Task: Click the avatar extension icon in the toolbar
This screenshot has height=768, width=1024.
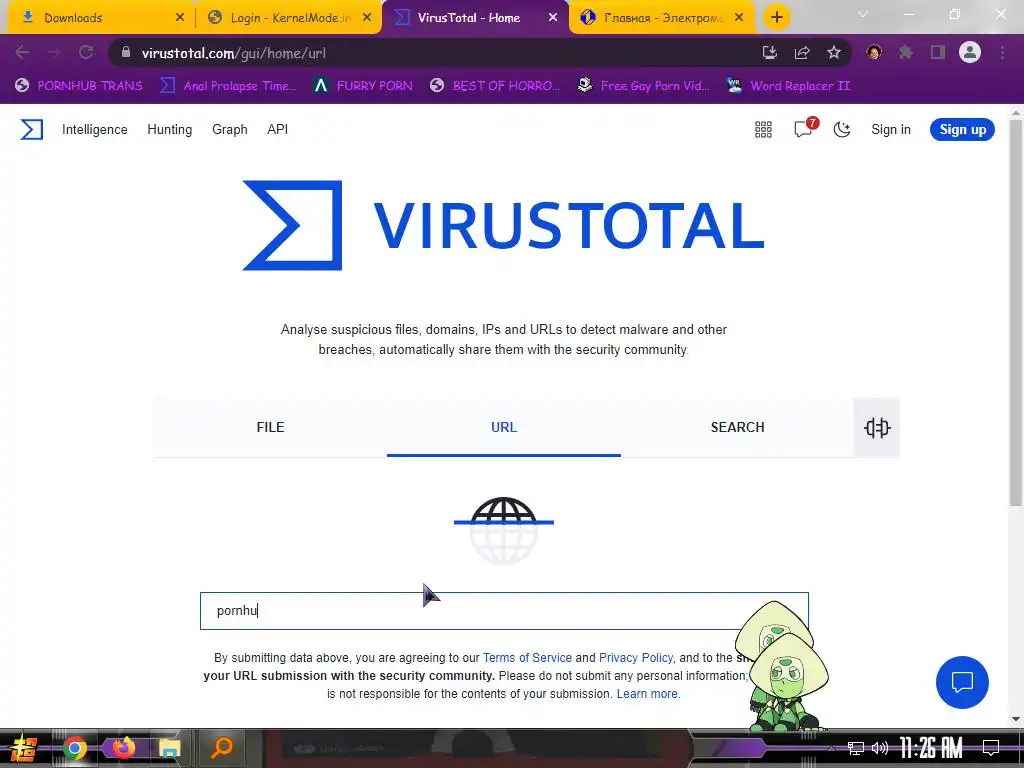Action: pos(874,53)
